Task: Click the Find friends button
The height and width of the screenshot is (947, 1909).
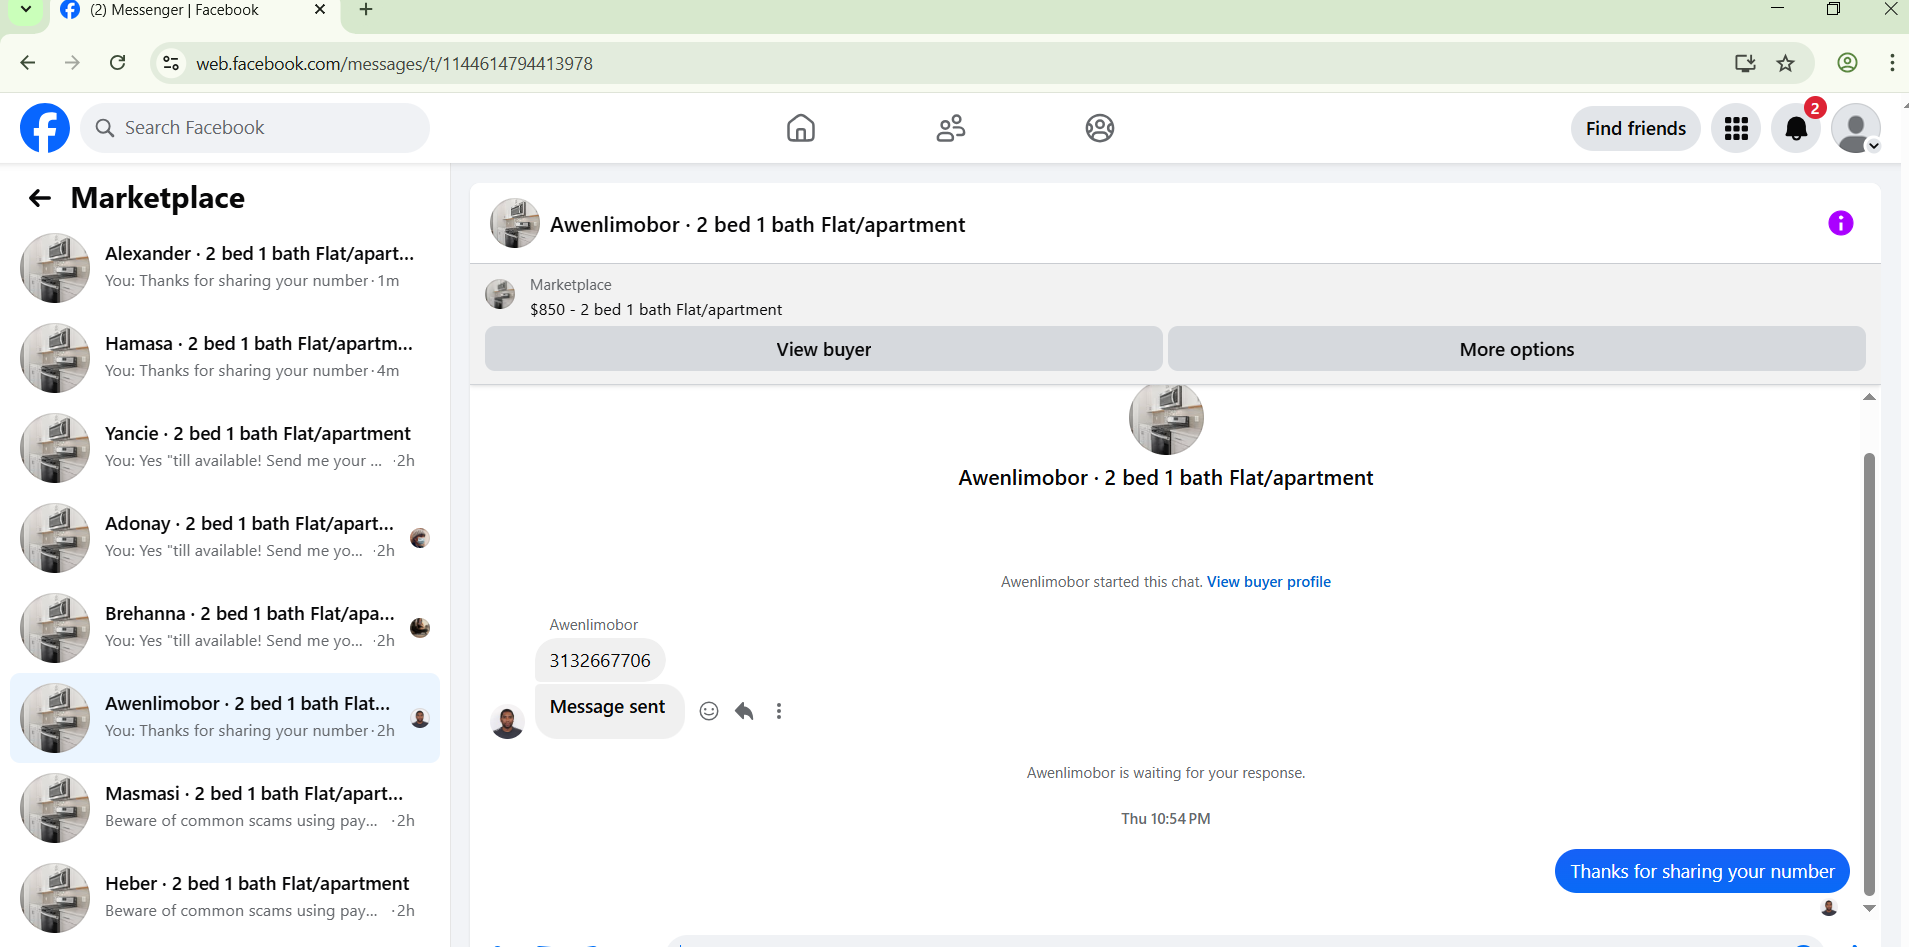Action: [1635, 128]
